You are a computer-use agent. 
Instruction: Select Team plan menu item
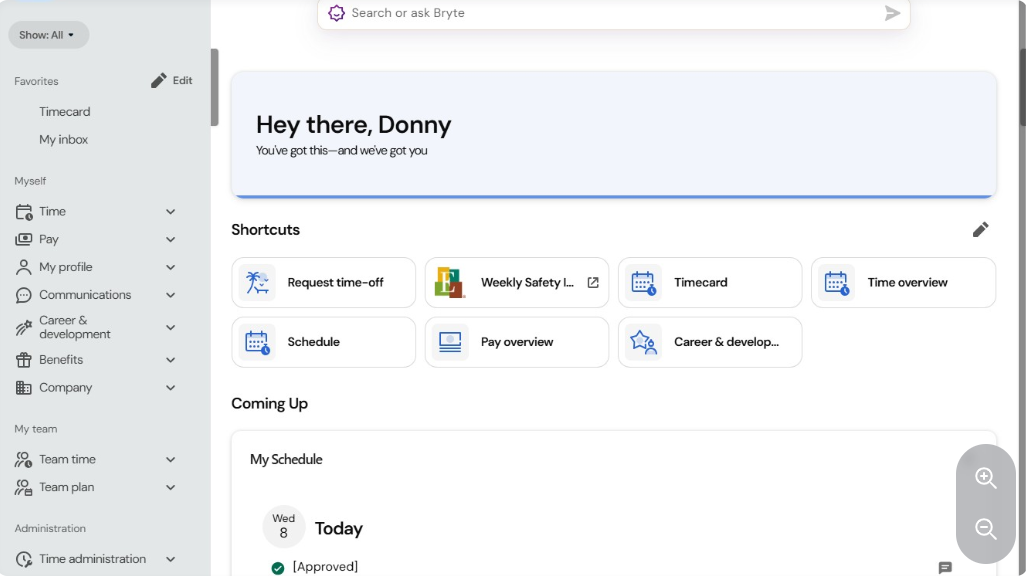[67, 488]
